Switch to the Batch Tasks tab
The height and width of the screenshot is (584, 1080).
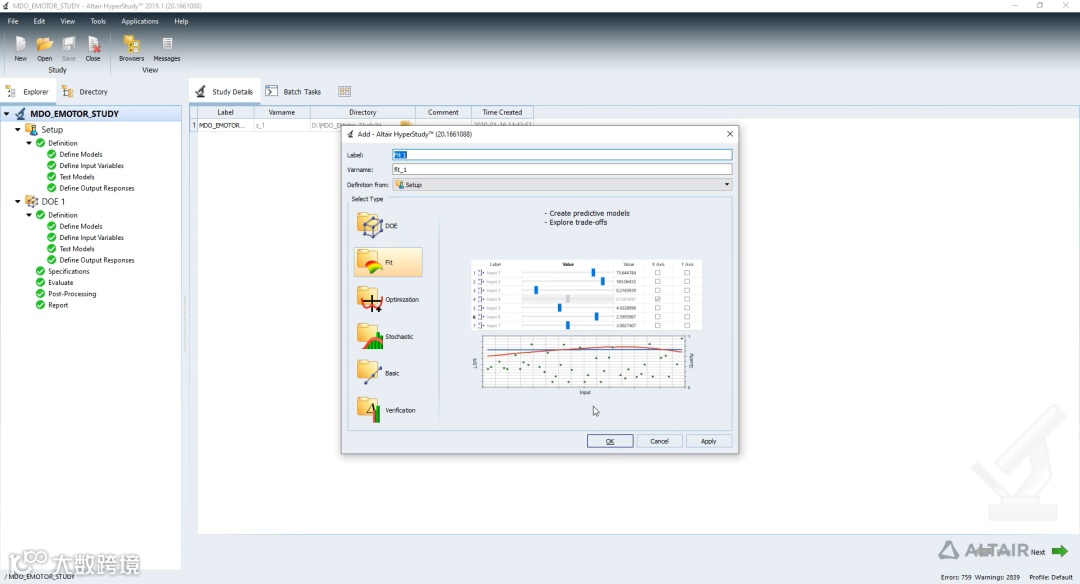[294, 92]
